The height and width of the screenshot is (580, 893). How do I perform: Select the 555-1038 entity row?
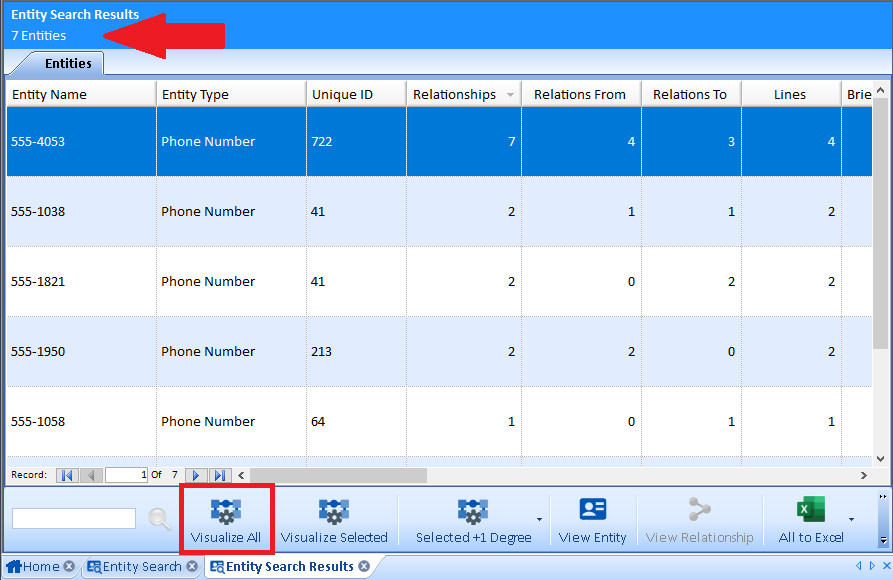[x=439, y=211]
